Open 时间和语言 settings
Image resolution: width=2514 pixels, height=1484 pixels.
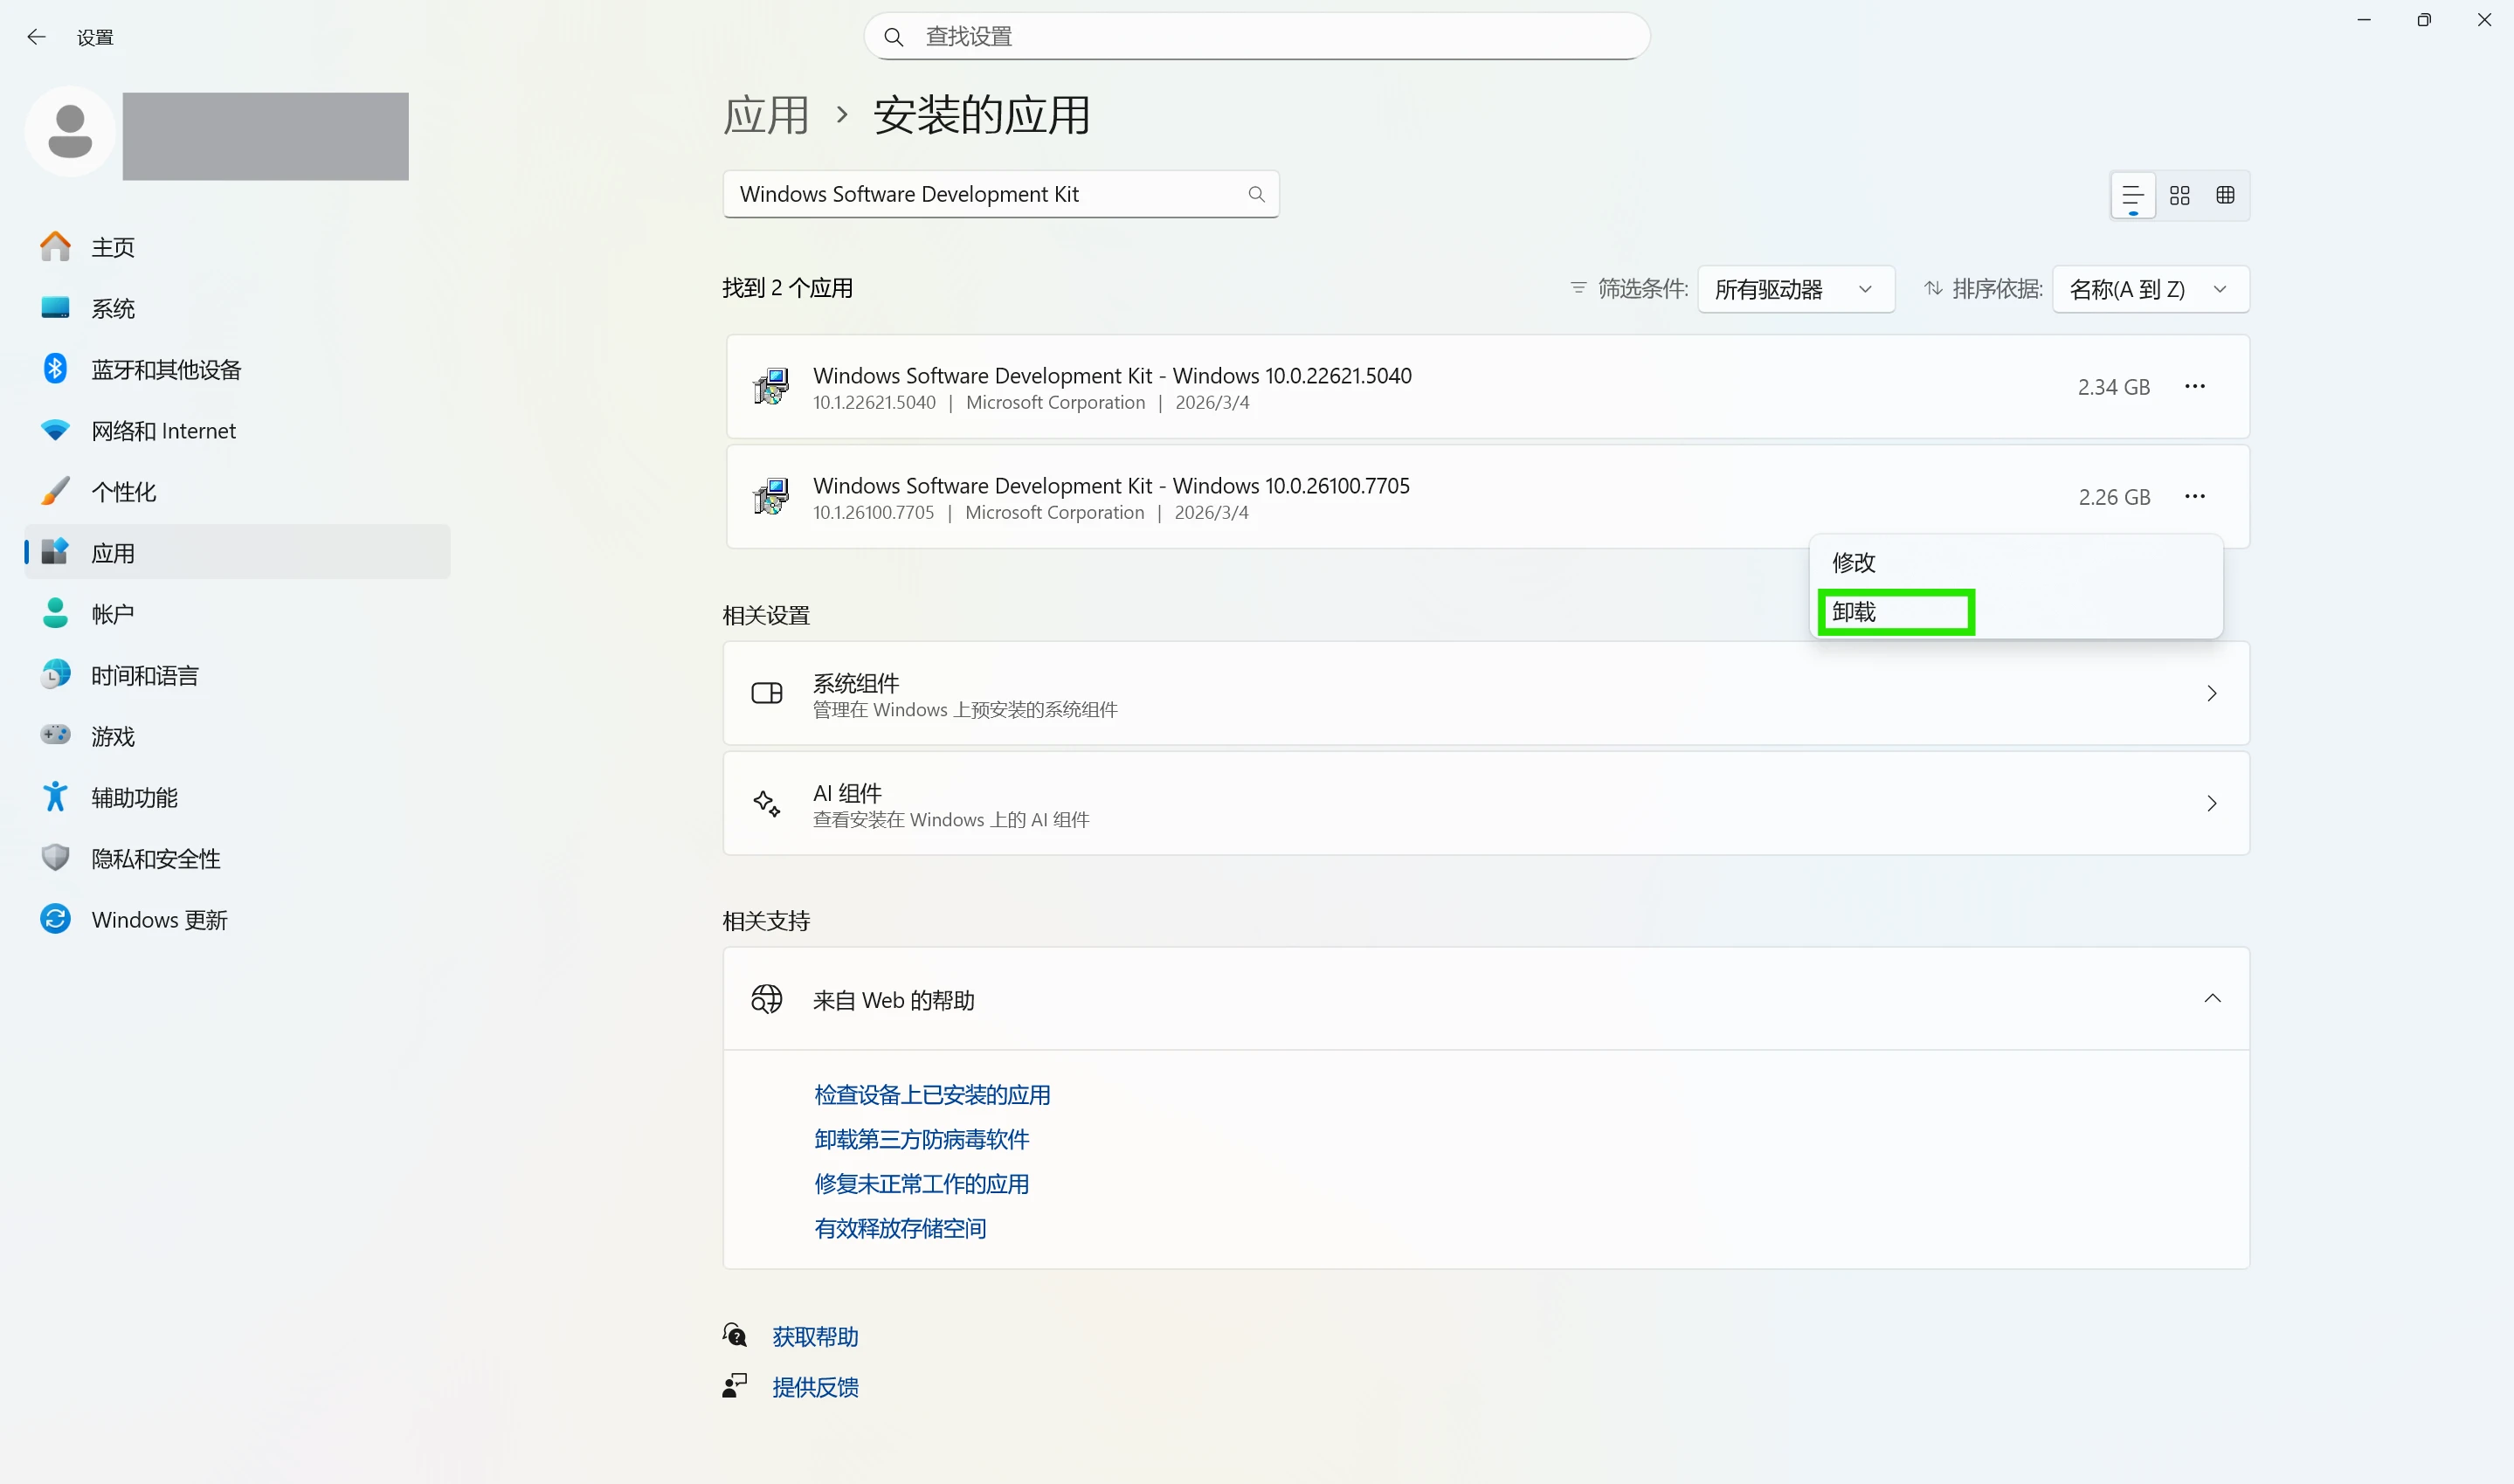click(238, 675)
